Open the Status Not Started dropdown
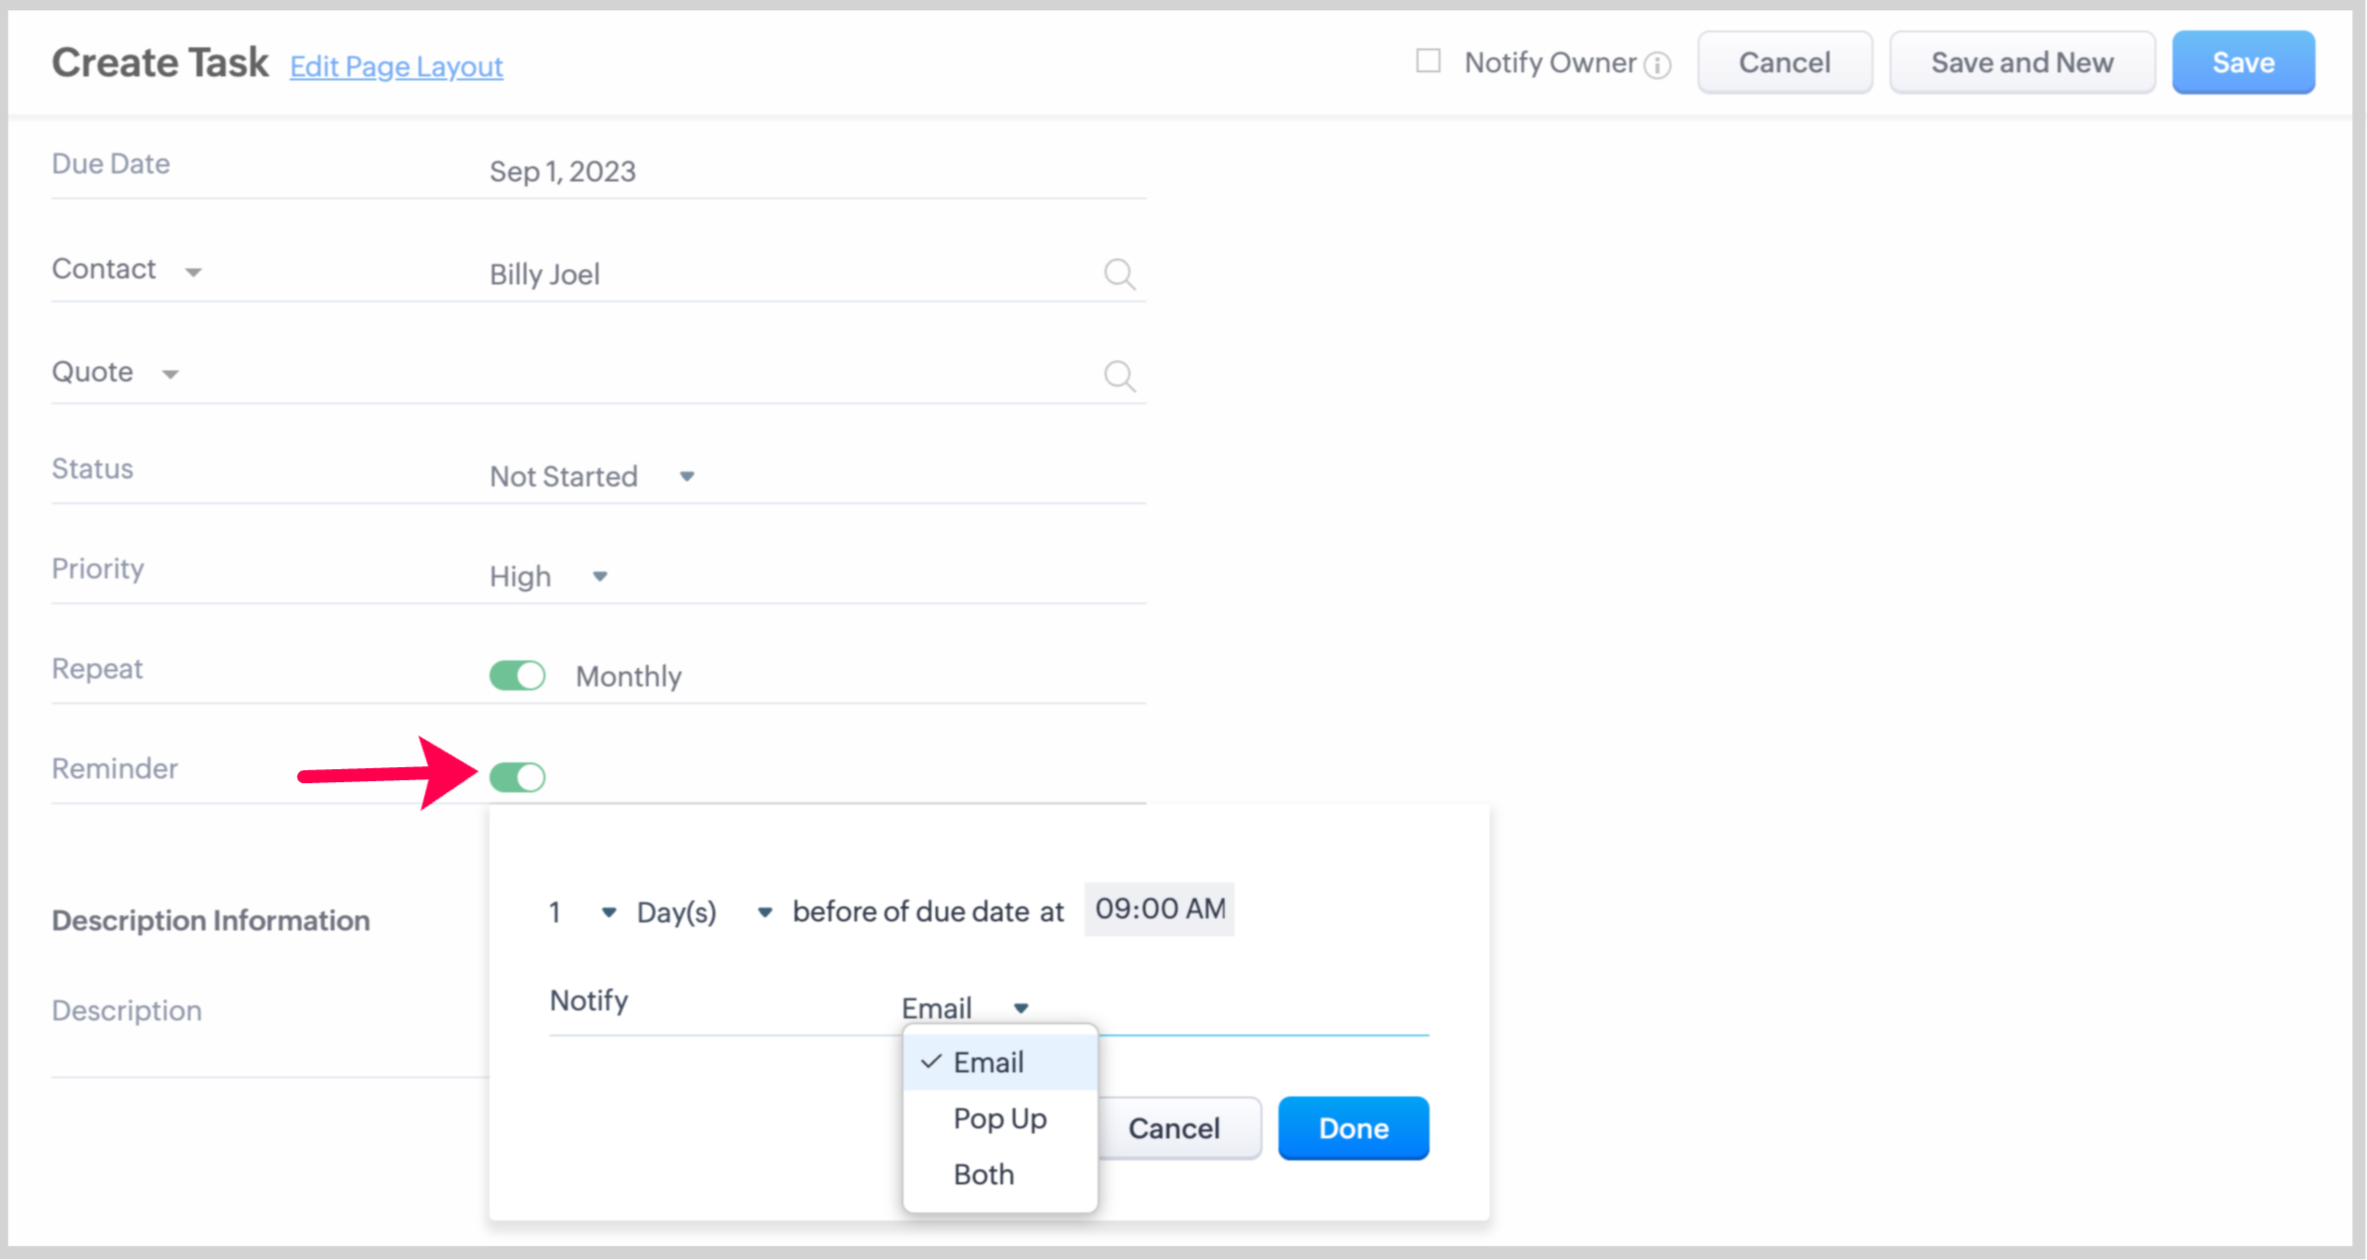2367x1260 pixels. pos(592,477)
